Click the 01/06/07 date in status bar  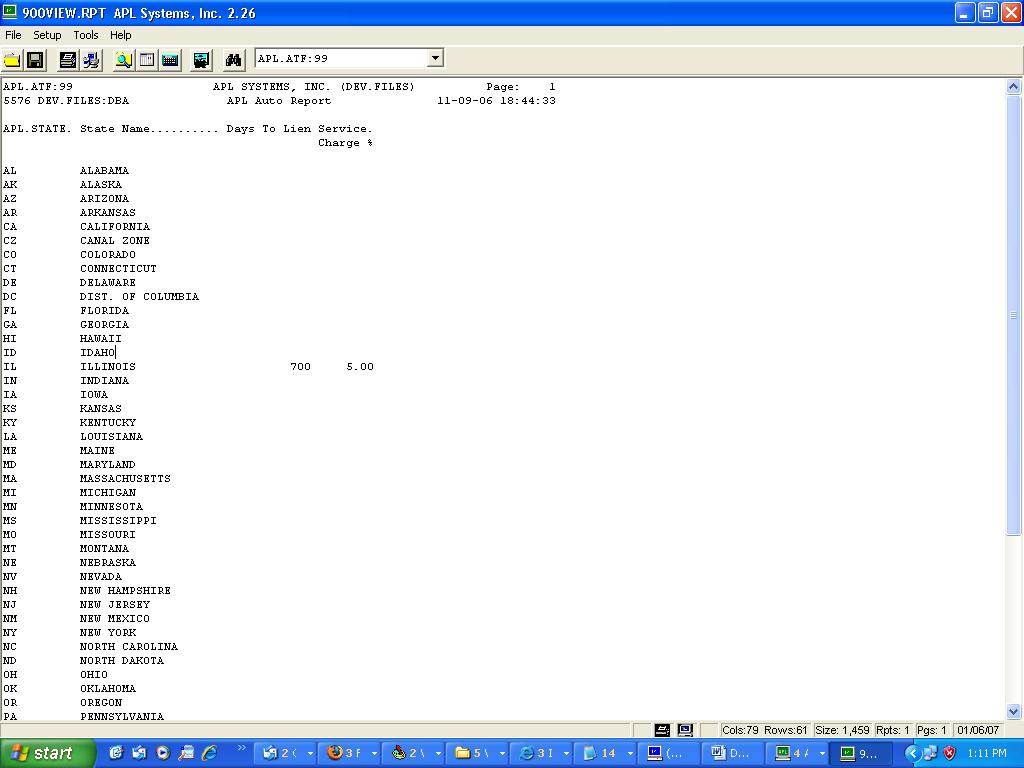[978, 730]
